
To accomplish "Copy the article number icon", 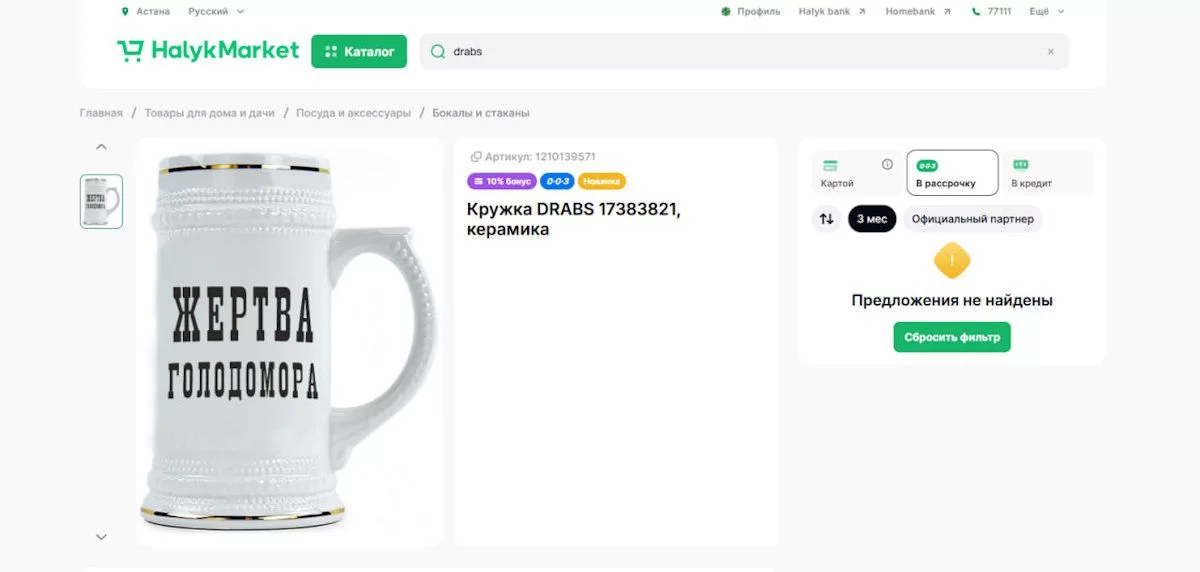I will [476, 157].
